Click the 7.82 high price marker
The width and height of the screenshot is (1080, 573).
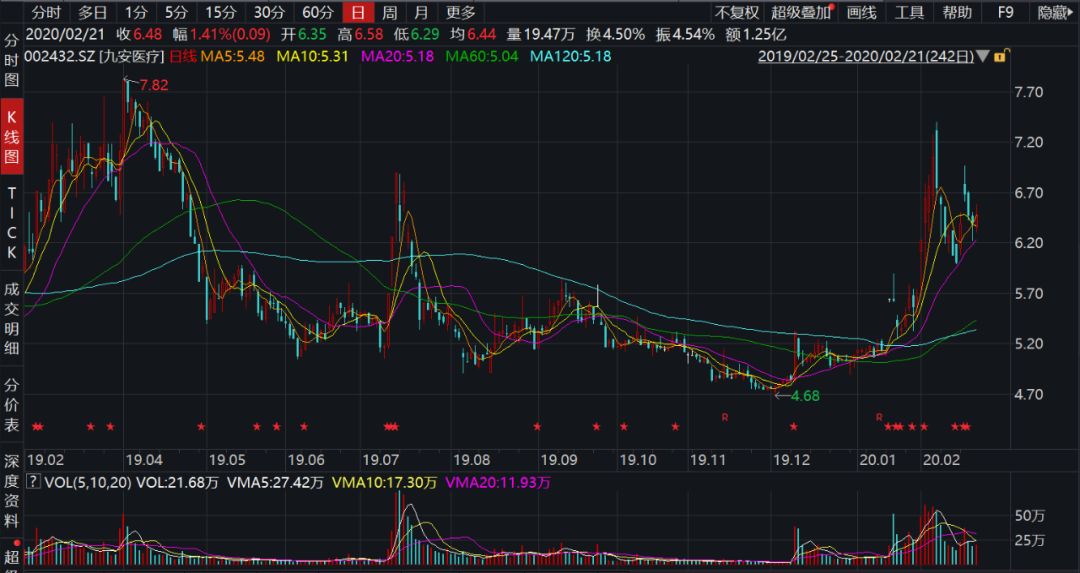[x=152, y=85]
